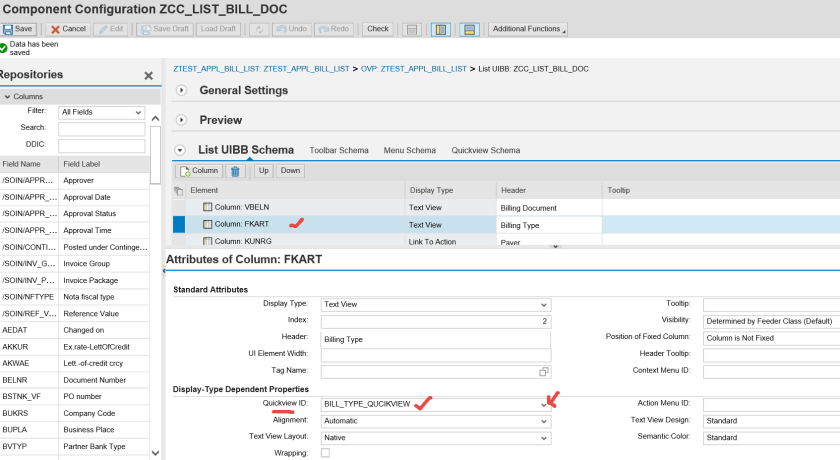The image size is (840, 460).
Task: Click the delete trash icon in schema toolbar
Action: click(236, 171)
